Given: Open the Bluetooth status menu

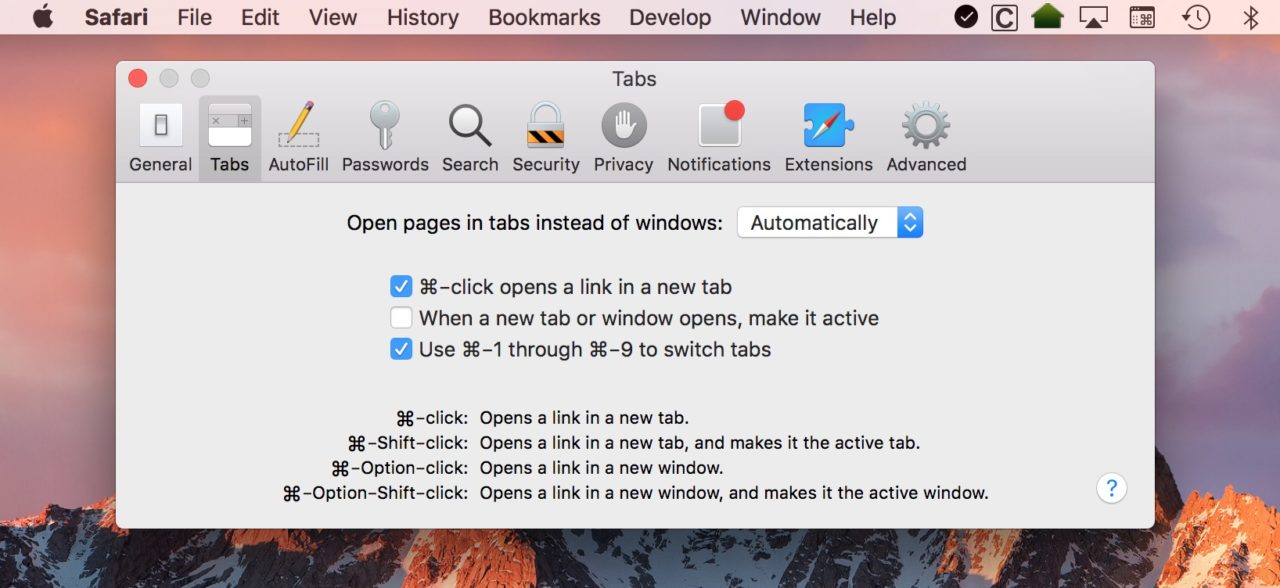Looking at the screenshot, I should (x=1249, y=17).
